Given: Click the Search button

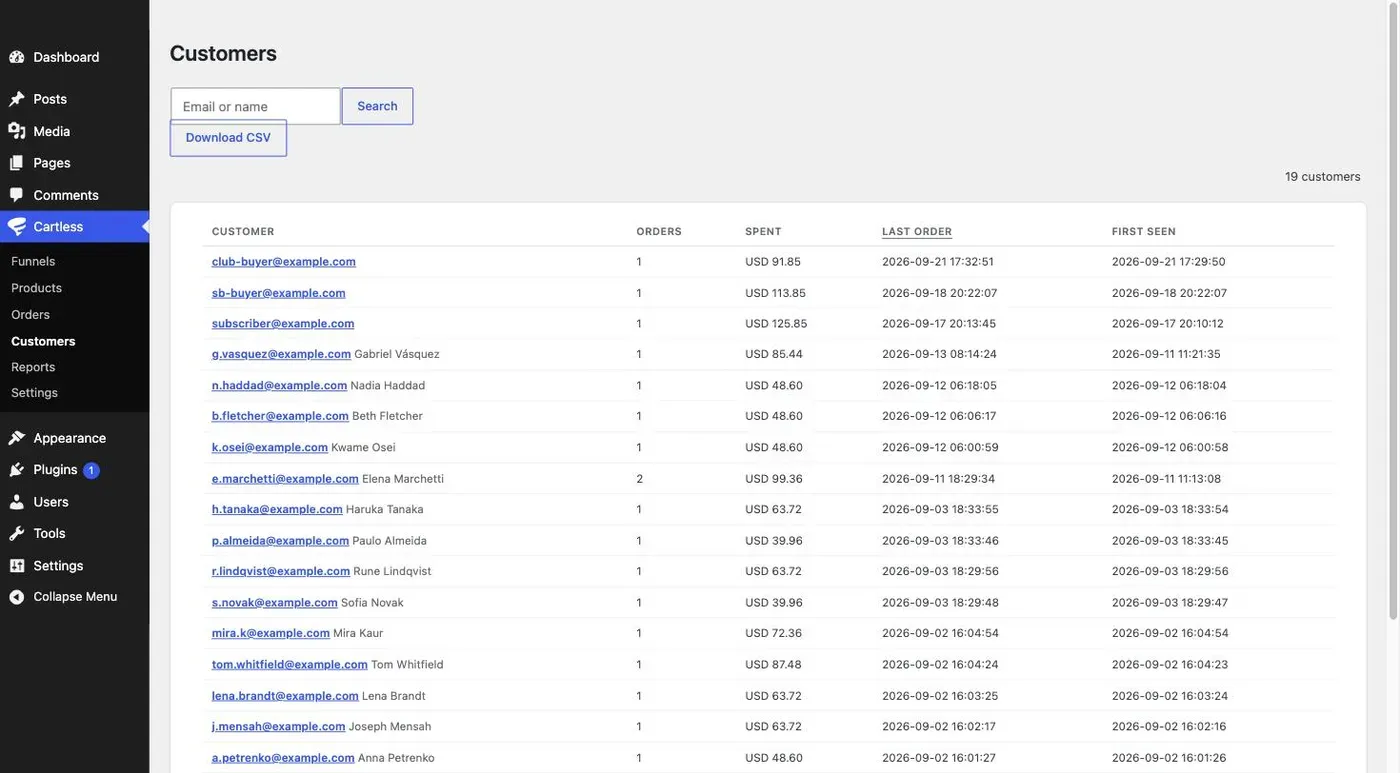Looking at the screenshot, I should click(x=377, y=106).
